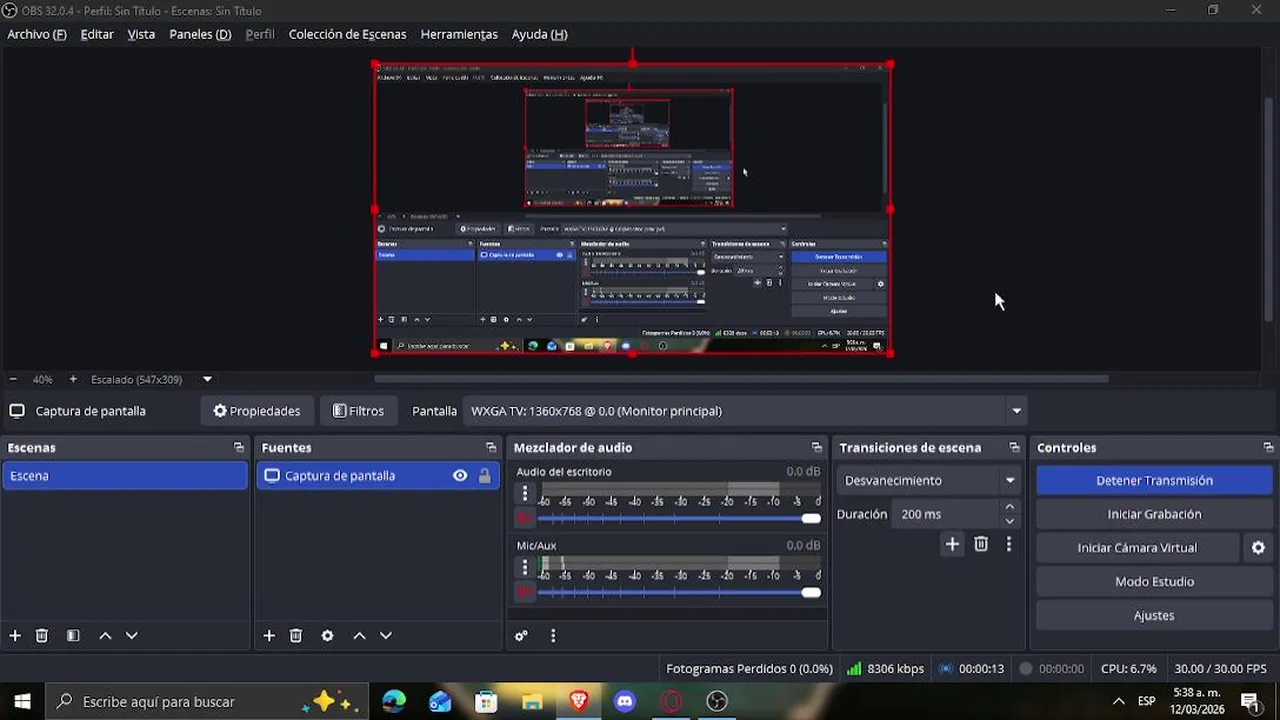Open File Explorer from the taskbar

coord(532,702)
